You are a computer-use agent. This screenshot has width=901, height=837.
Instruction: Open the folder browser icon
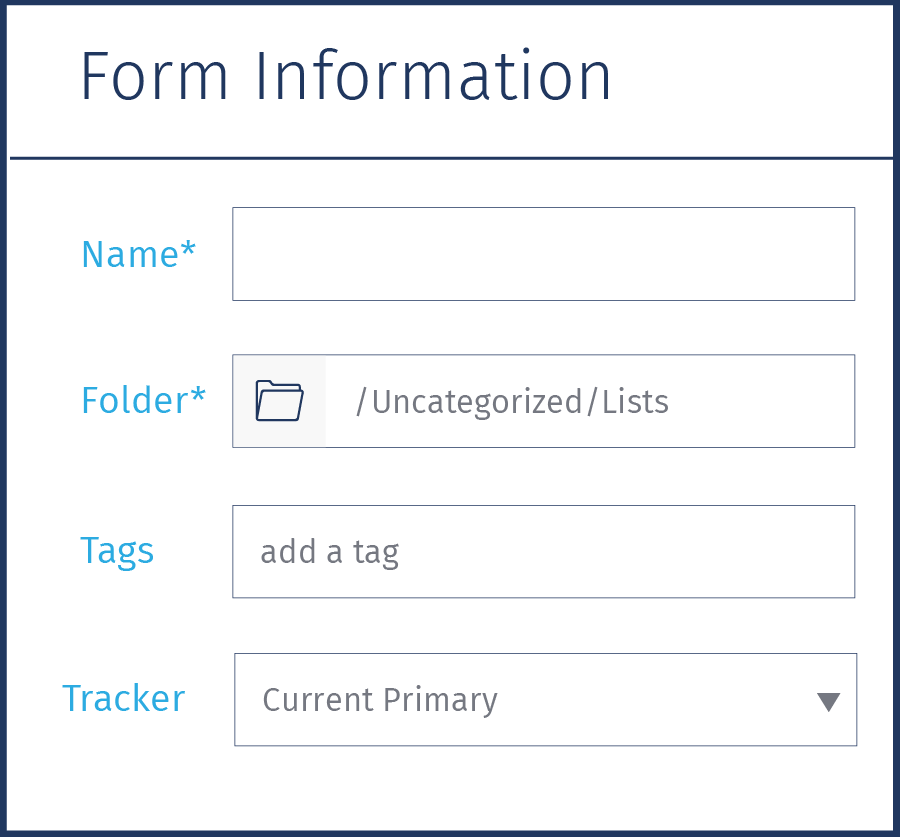pos(279,401)
